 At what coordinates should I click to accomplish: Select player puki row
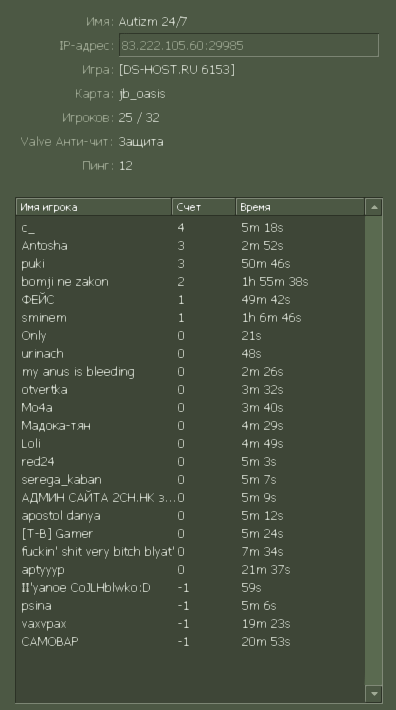(x=191, y=264)
